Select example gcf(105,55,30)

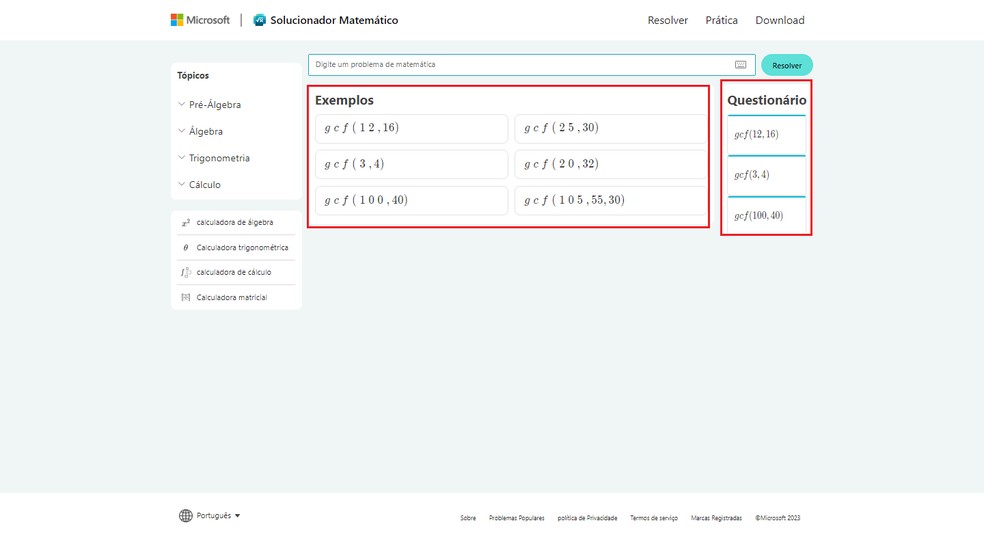[x=611, y=200]
